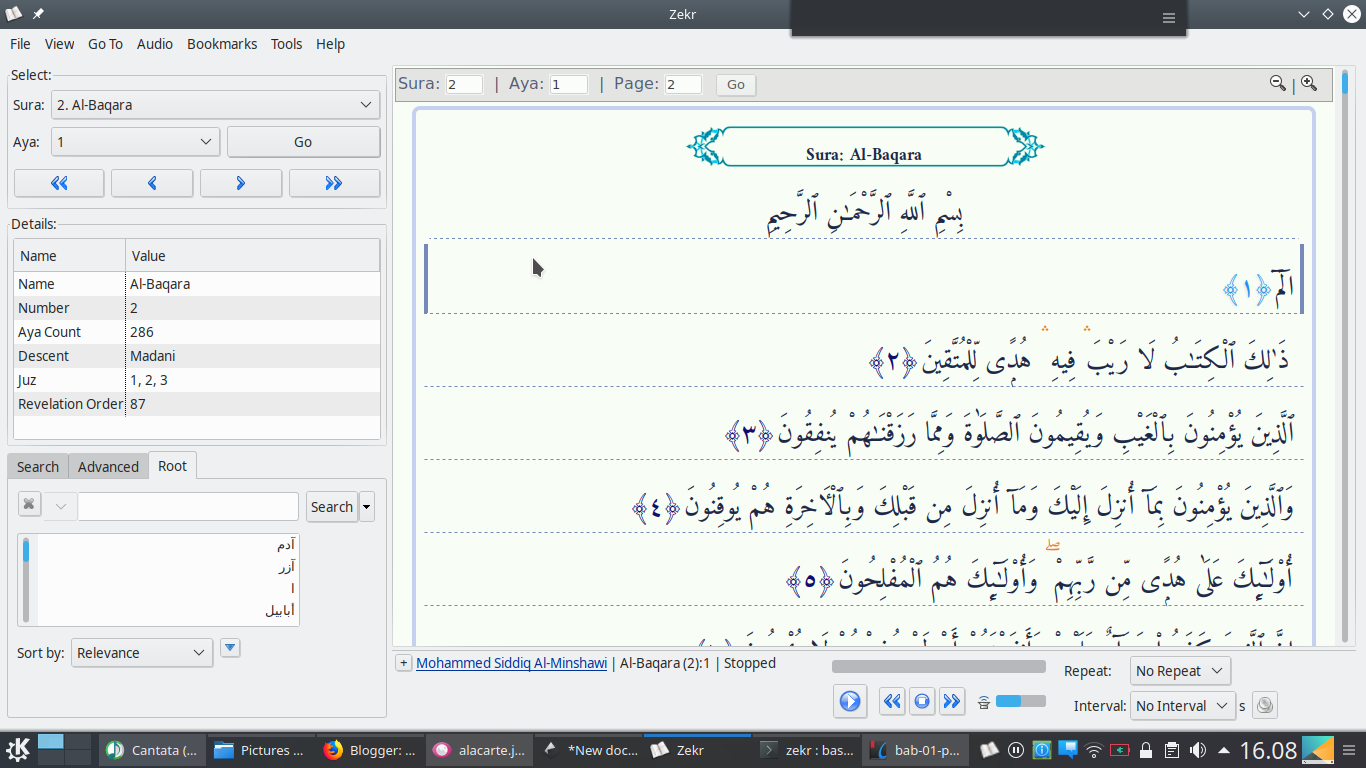This screenshot has height=768, width=1366.
Task: Open the Mohammed Siddiq Al-Minshawi reciter link
Action: 511,663
